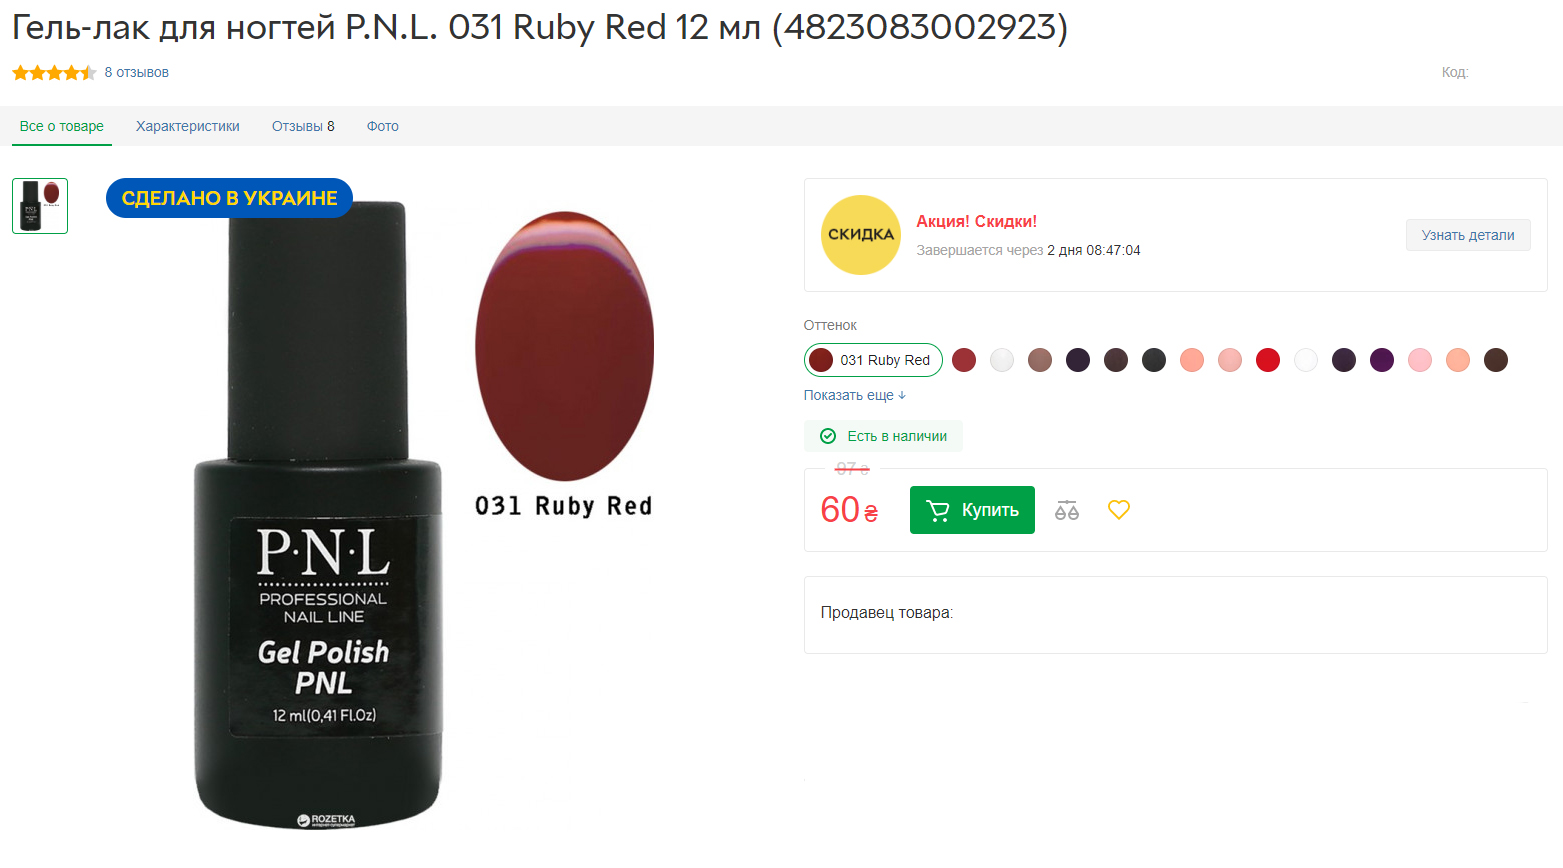The height and width of the screenshot is (868, 1563).
Task: Switch to the Отзывы tab
Action: [x=303, y=126]
